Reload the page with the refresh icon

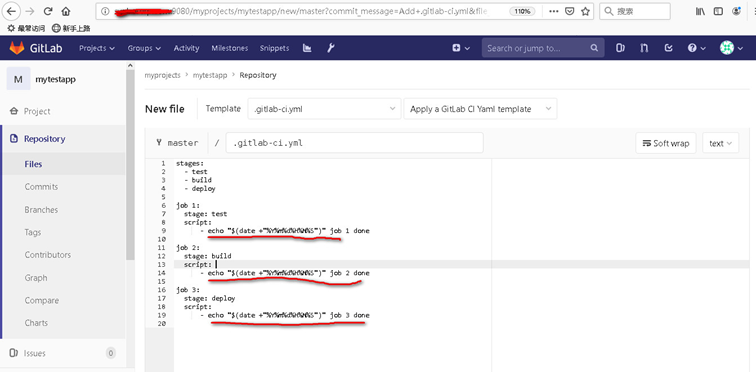[x=48, y=11]
